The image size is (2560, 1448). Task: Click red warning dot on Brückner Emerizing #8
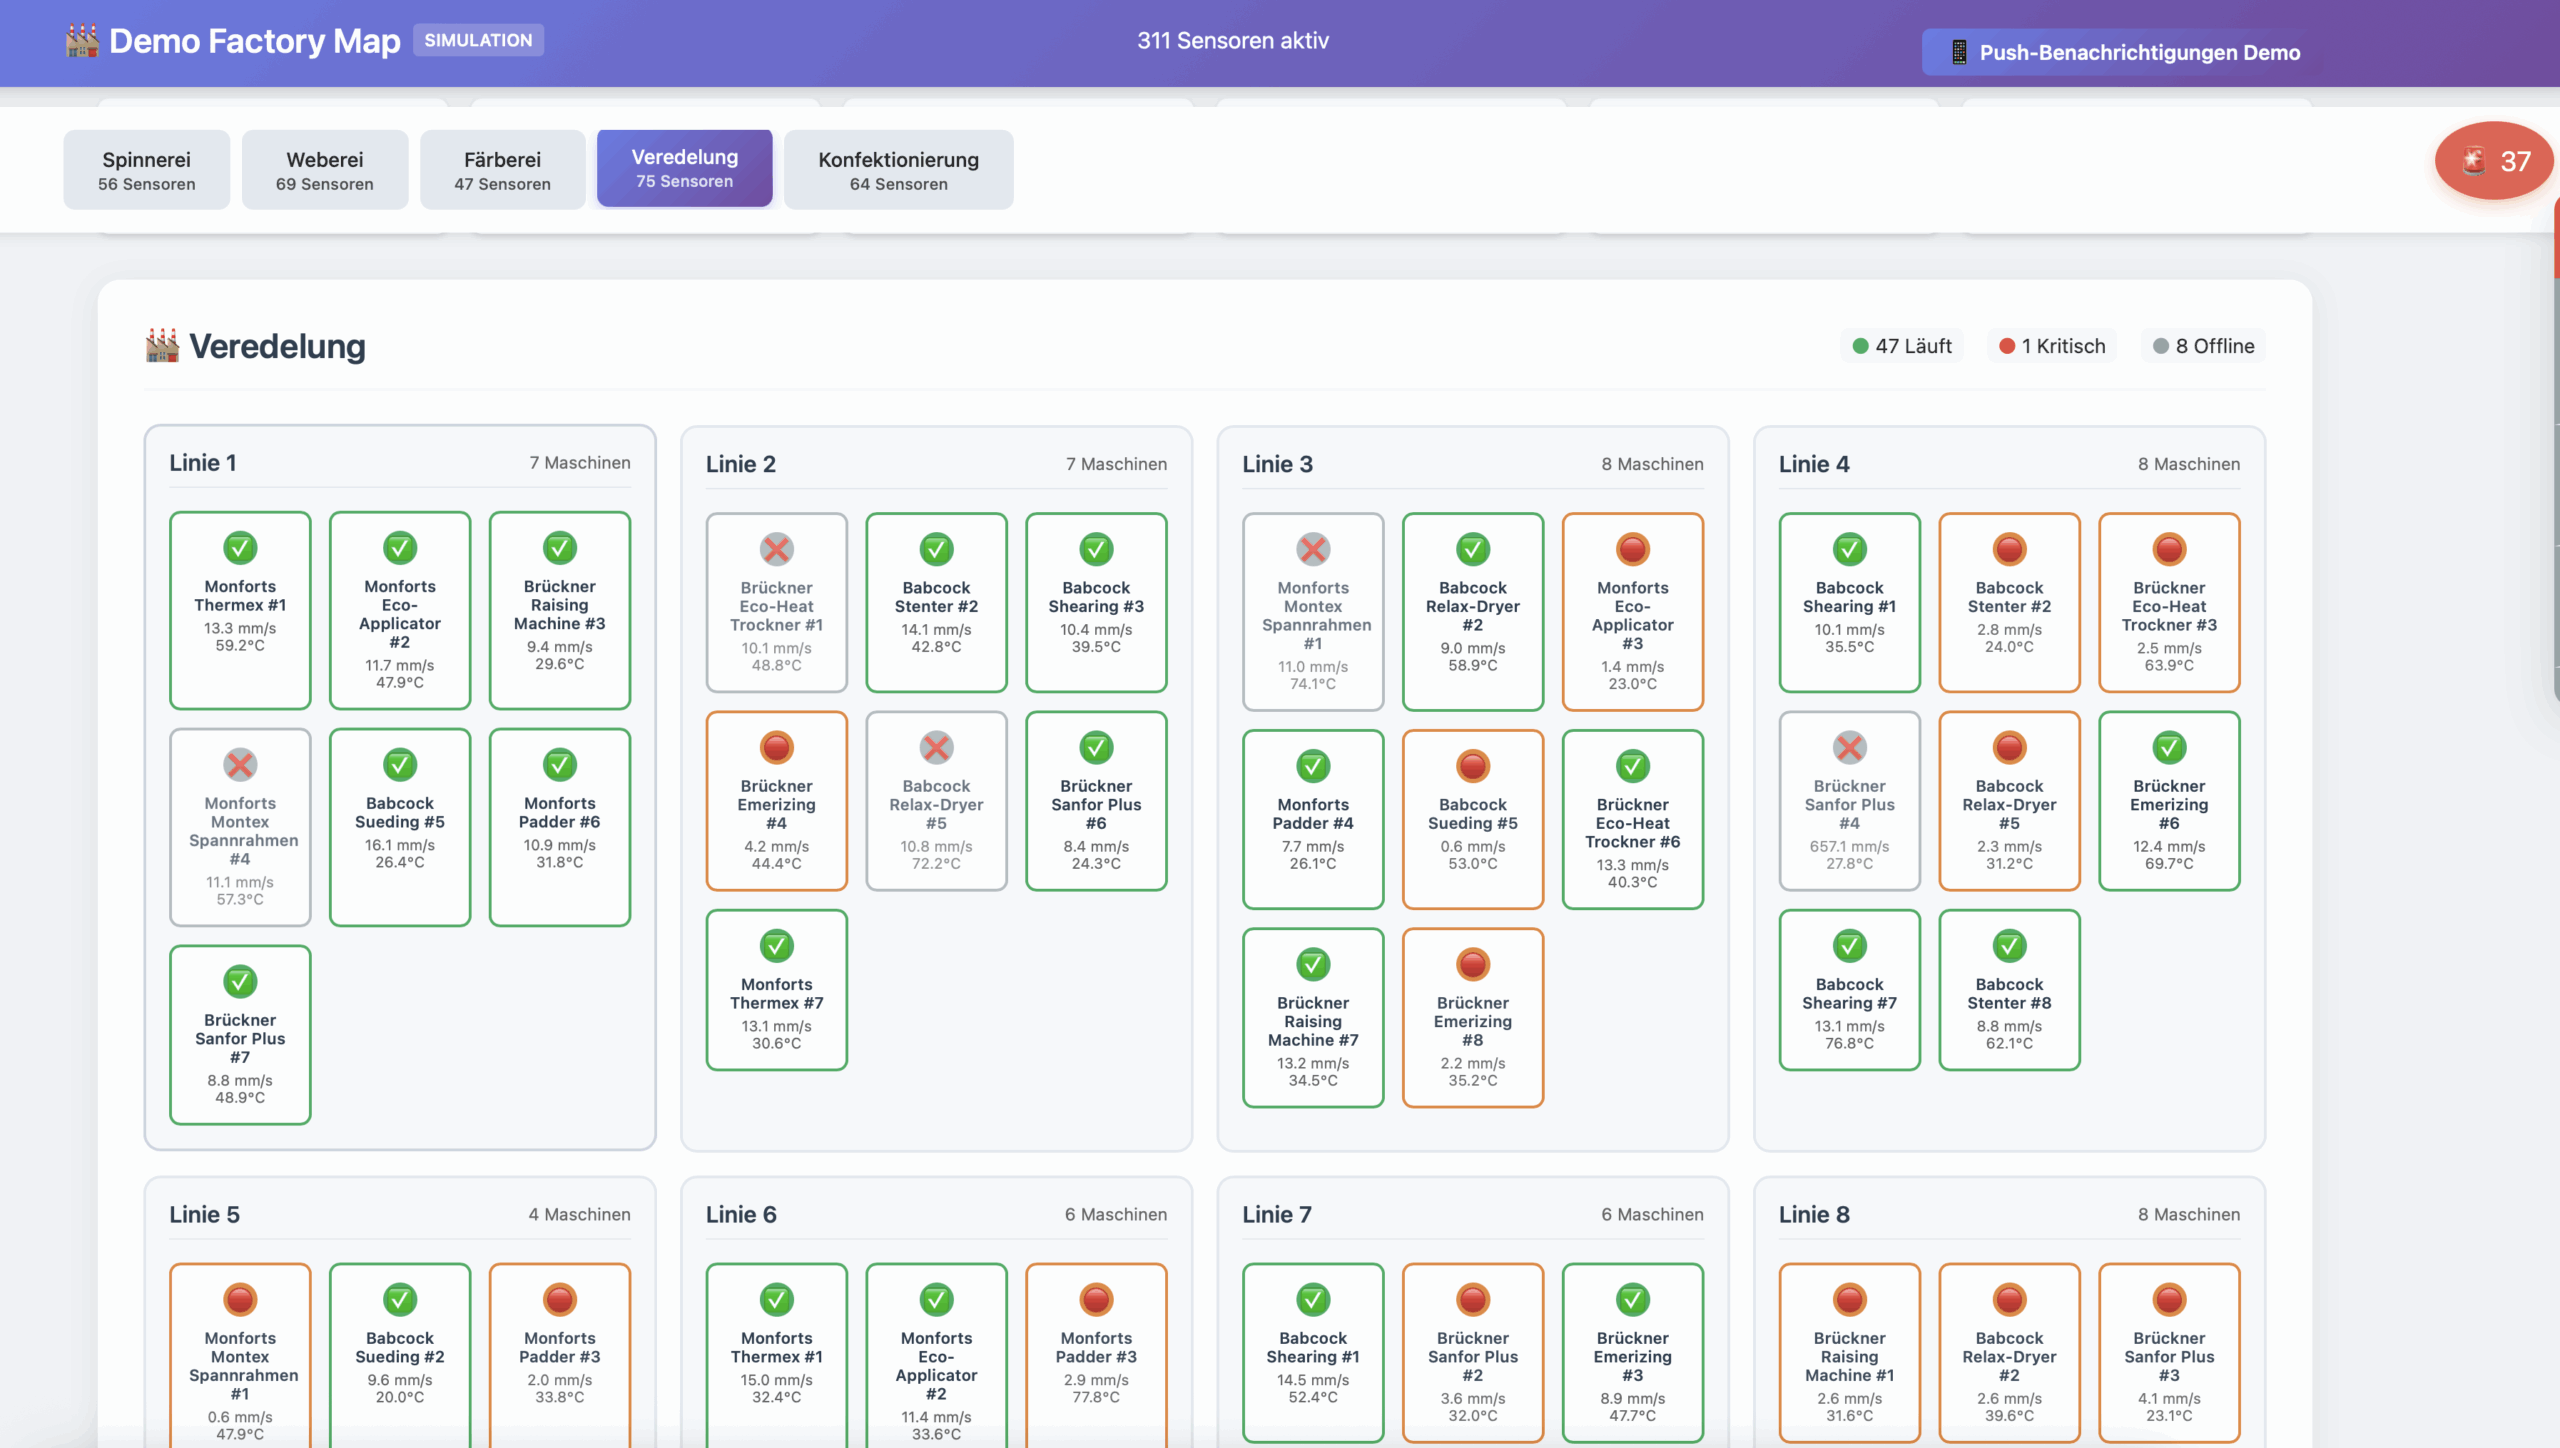pos(1473,964)
